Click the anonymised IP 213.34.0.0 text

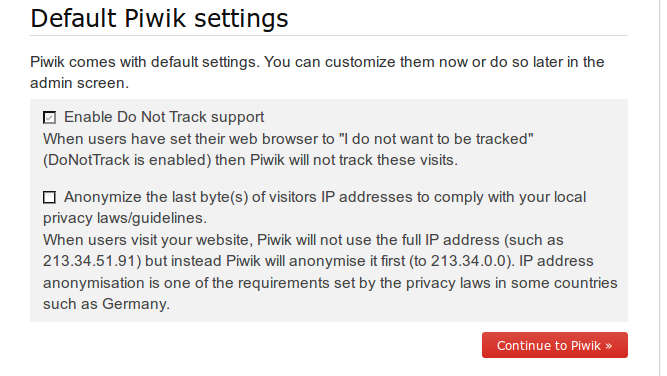(470, 261)
